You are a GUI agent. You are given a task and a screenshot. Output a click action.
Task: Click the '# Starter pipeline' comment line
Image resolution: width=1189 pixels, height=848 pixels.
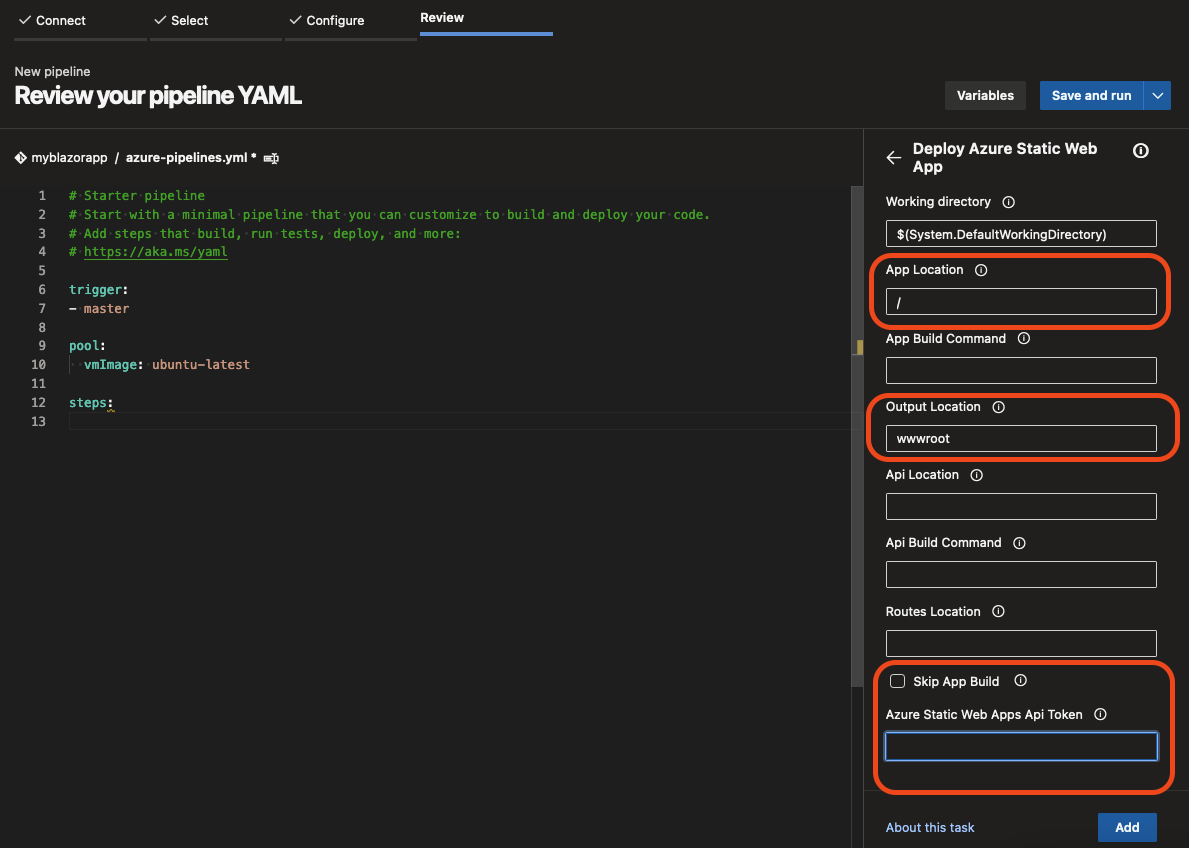[136, 196]
